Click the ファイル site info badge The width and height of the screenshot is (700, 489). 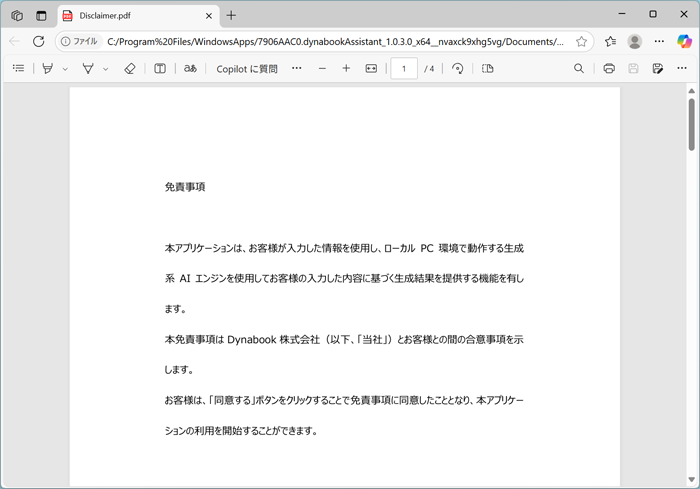coord(79,42)
